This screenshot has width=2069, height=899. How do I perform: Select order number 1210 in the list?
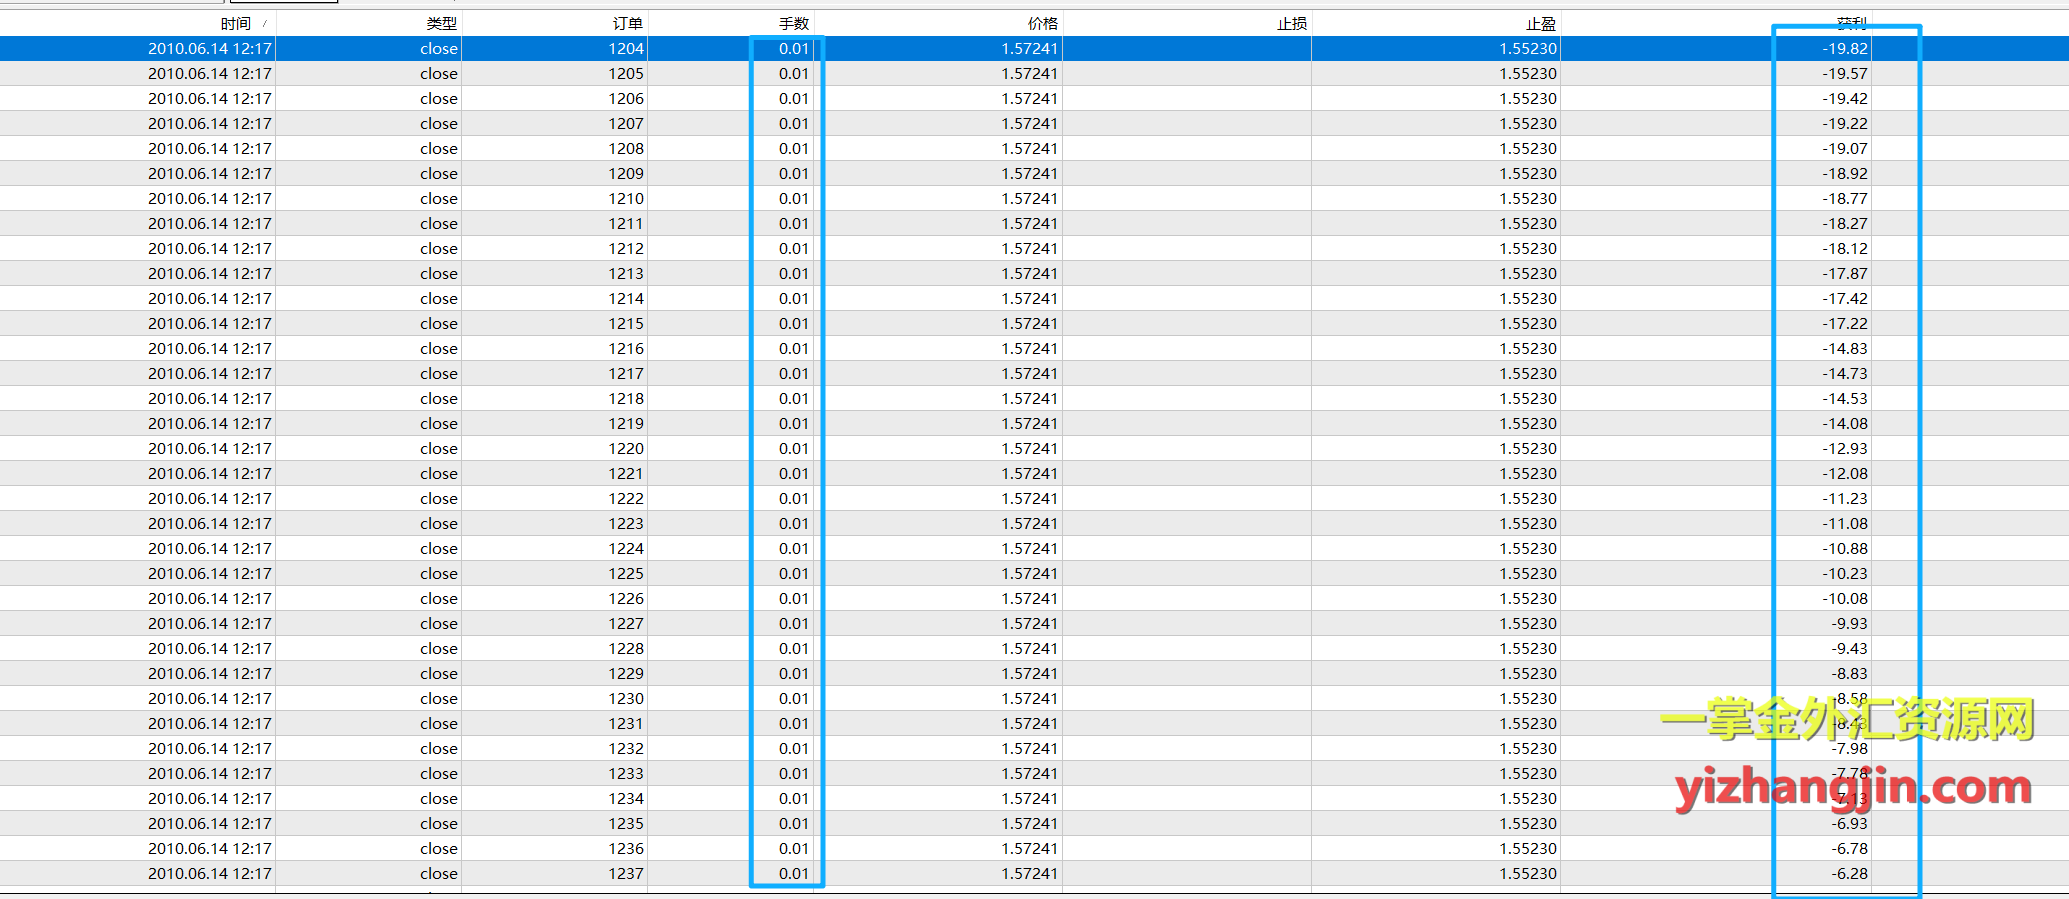tap(626, 198)
